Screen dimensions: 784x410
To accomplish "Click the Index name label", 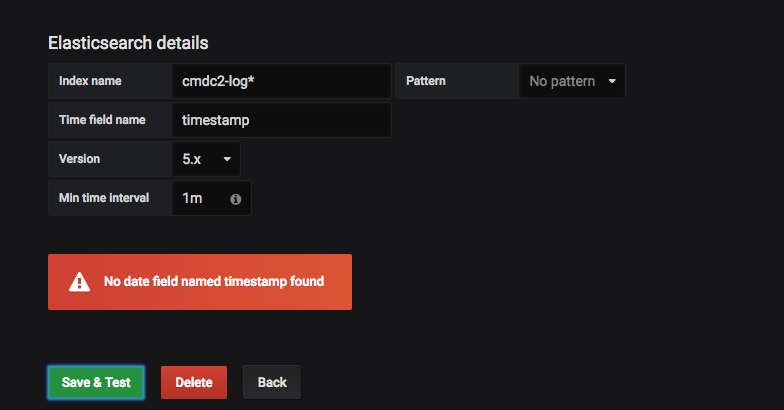I will 90,81.
